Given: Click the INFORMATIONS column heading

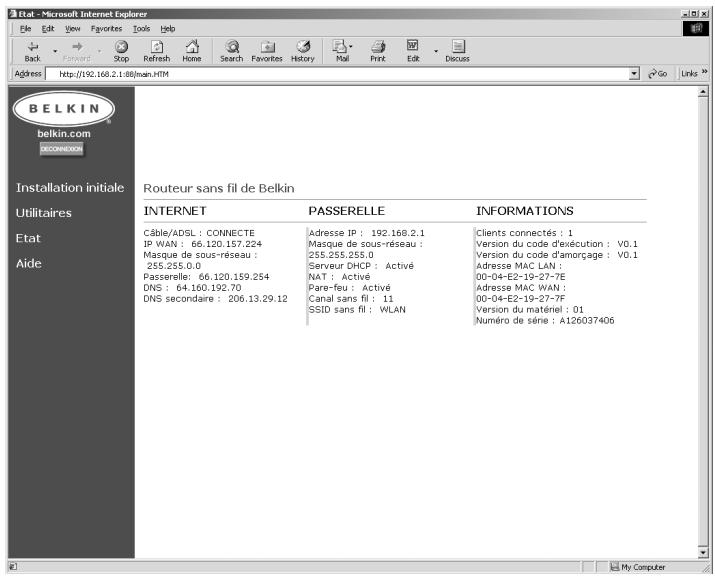Looking at the screenshot, I should (x=525, y=211).
